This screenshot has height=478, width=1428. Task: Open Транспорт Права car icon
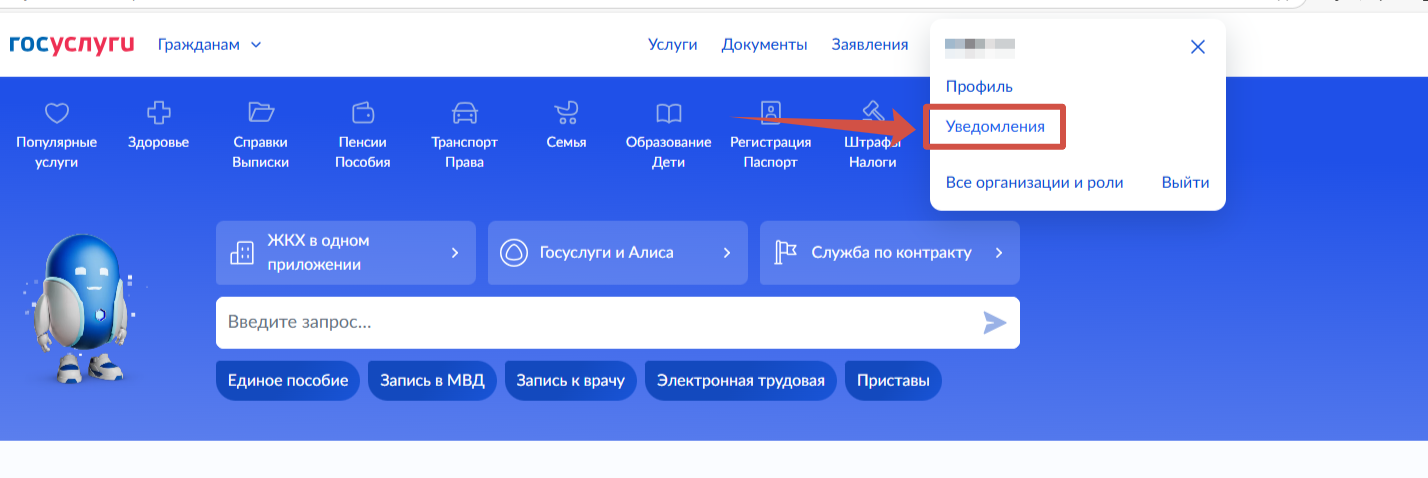(464, 112)
